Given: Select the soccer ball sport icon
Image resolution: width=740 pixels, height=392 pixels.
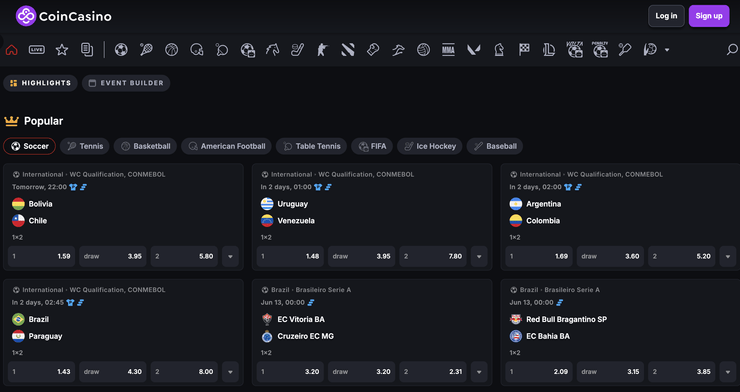Looking at the screenshot, I should tap(121, 50).
